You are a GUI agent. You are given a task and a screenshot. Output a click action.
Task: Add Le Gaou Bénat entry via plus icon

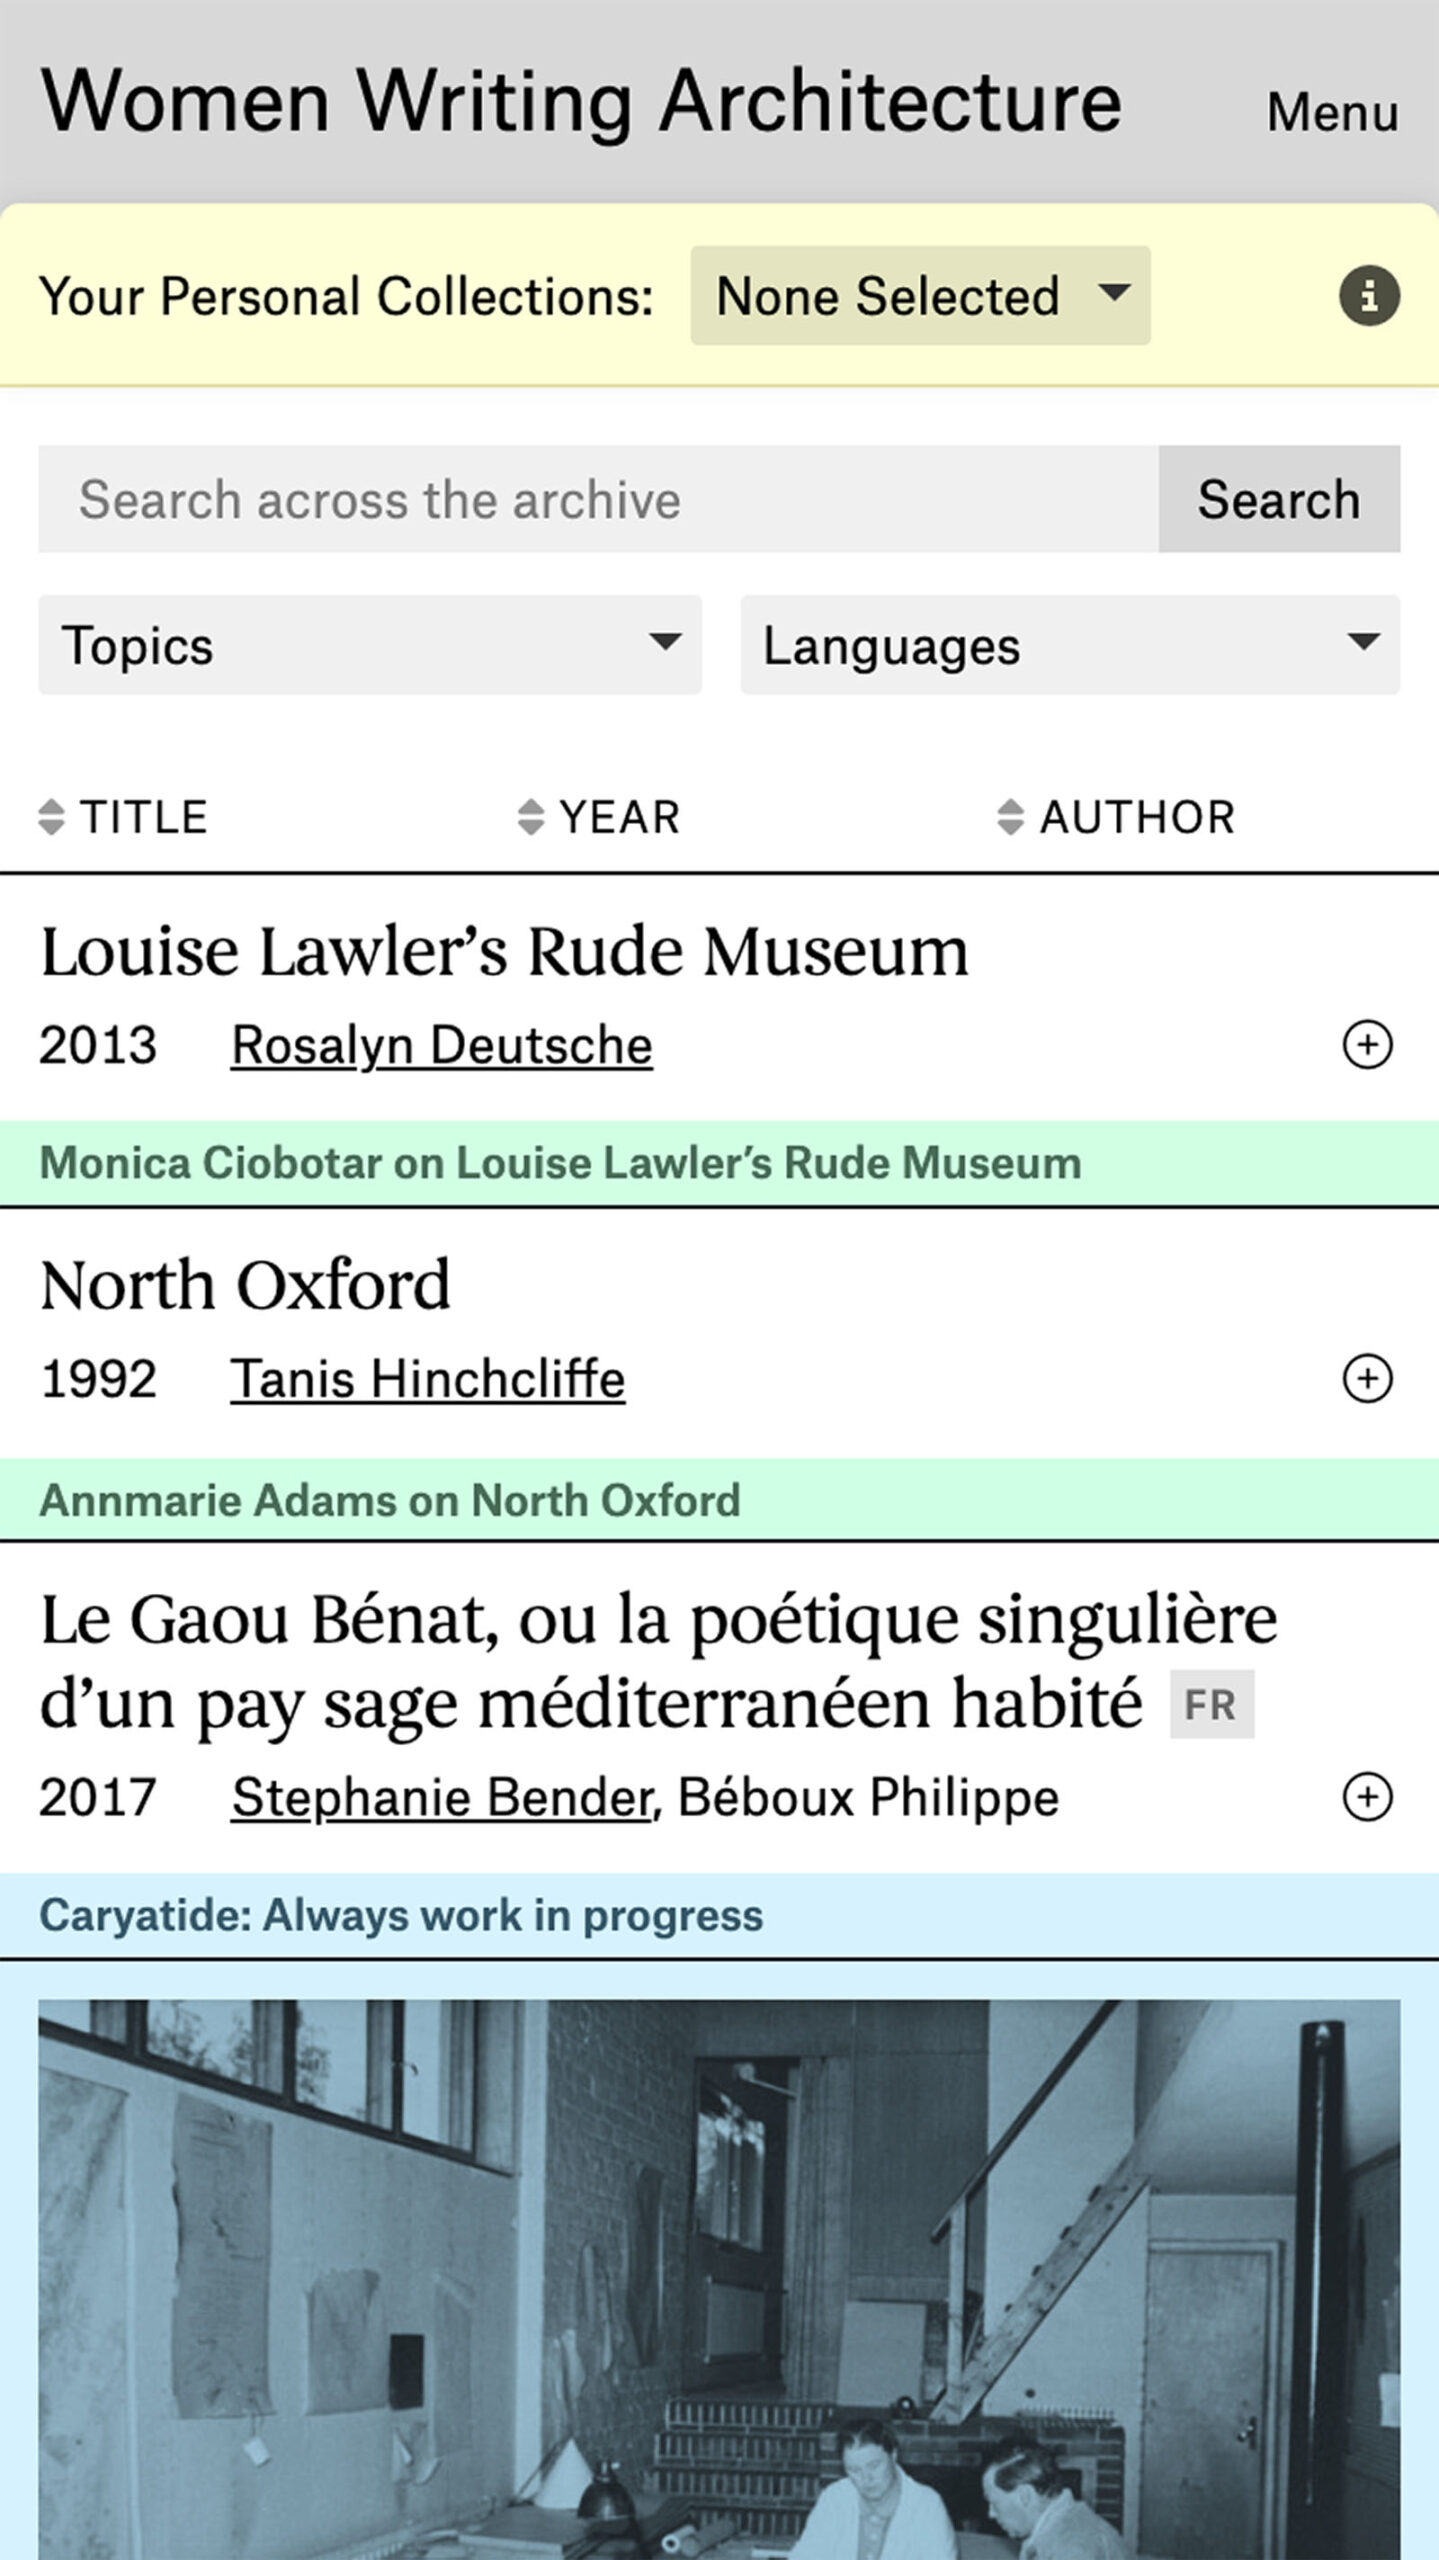point(1367,1797)
